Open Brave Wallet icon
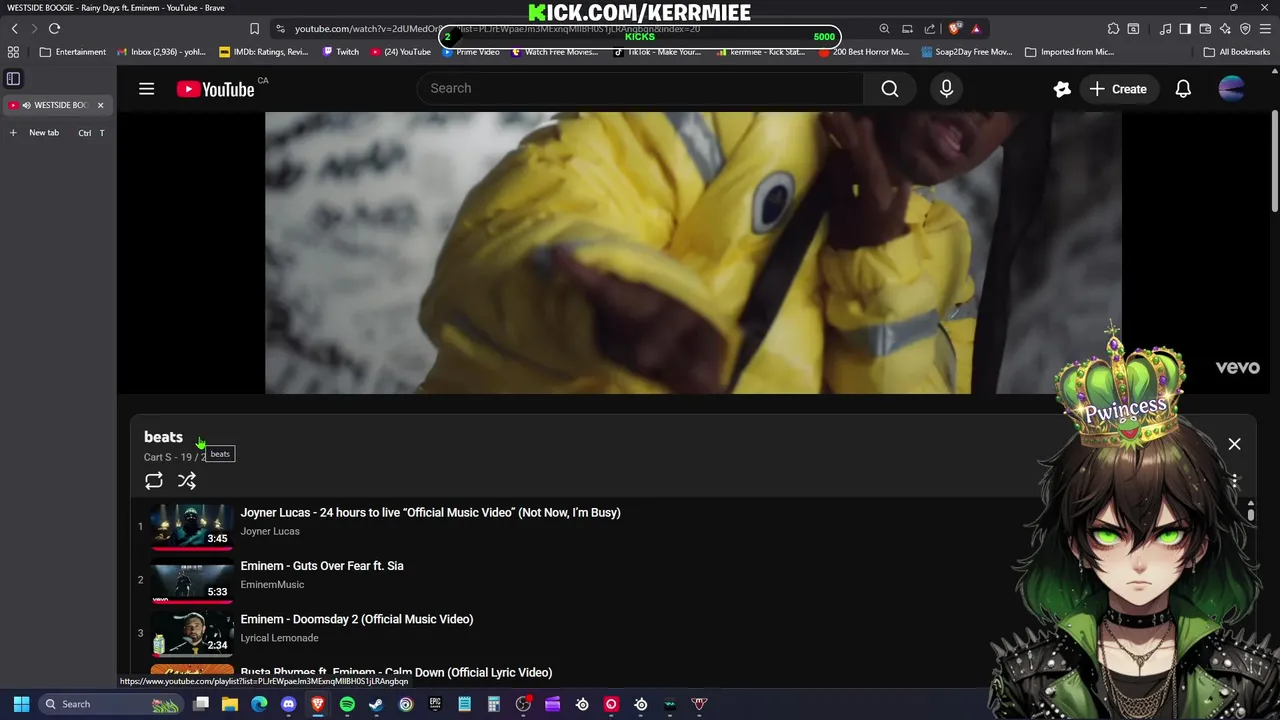Viewport: 1280px width, 720px height. click(1205, 29)
